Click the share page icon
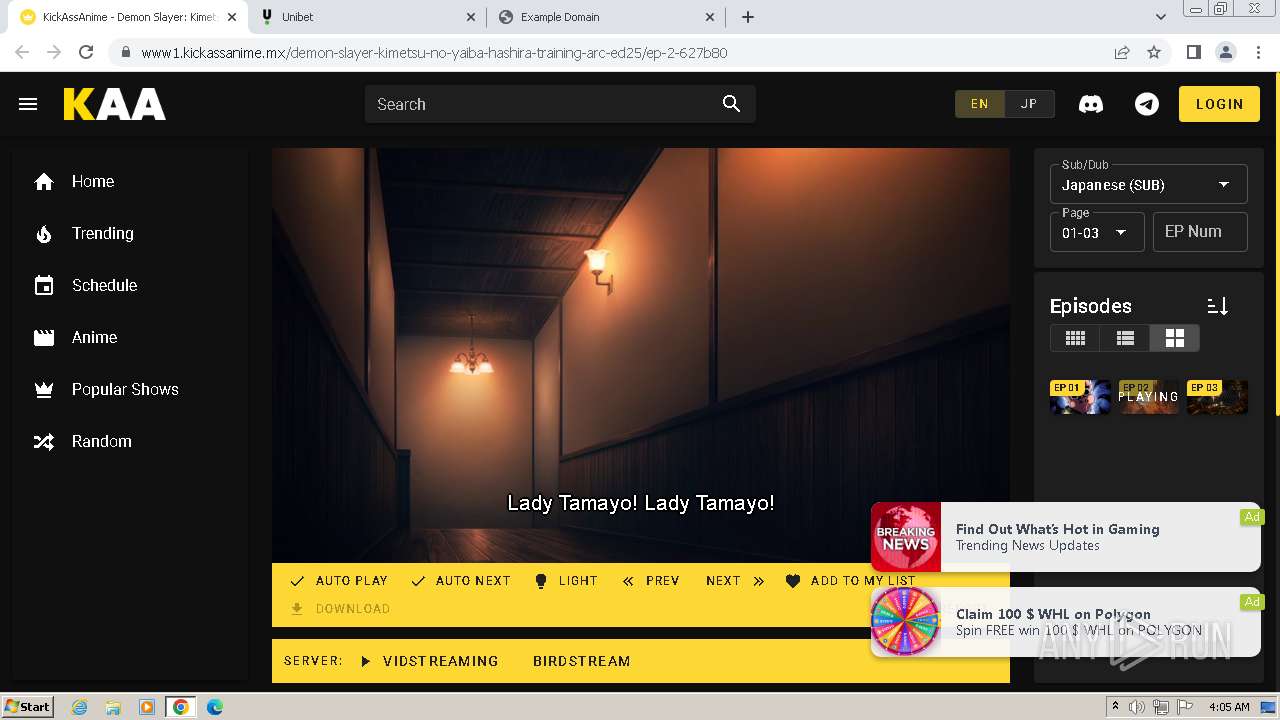Screen dimensions: 1280x720 [x=1122, y=52]
